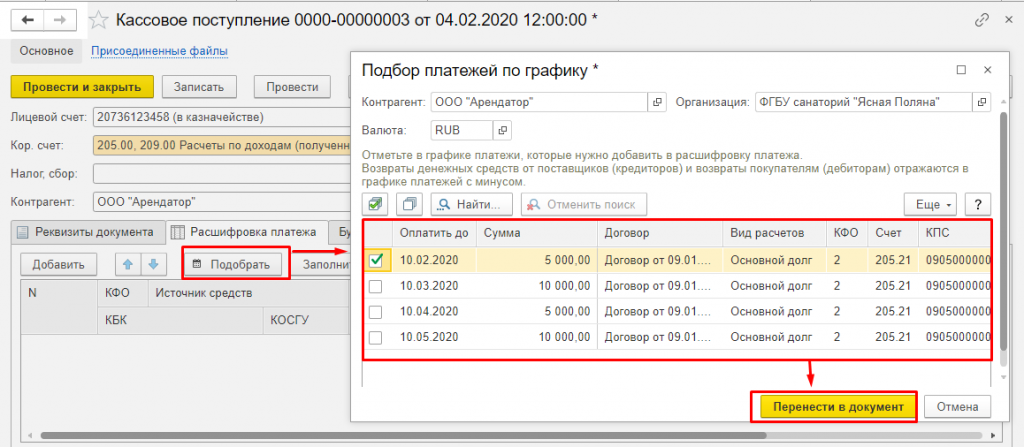Click the back navigation arrow

[x=29, y=19]
